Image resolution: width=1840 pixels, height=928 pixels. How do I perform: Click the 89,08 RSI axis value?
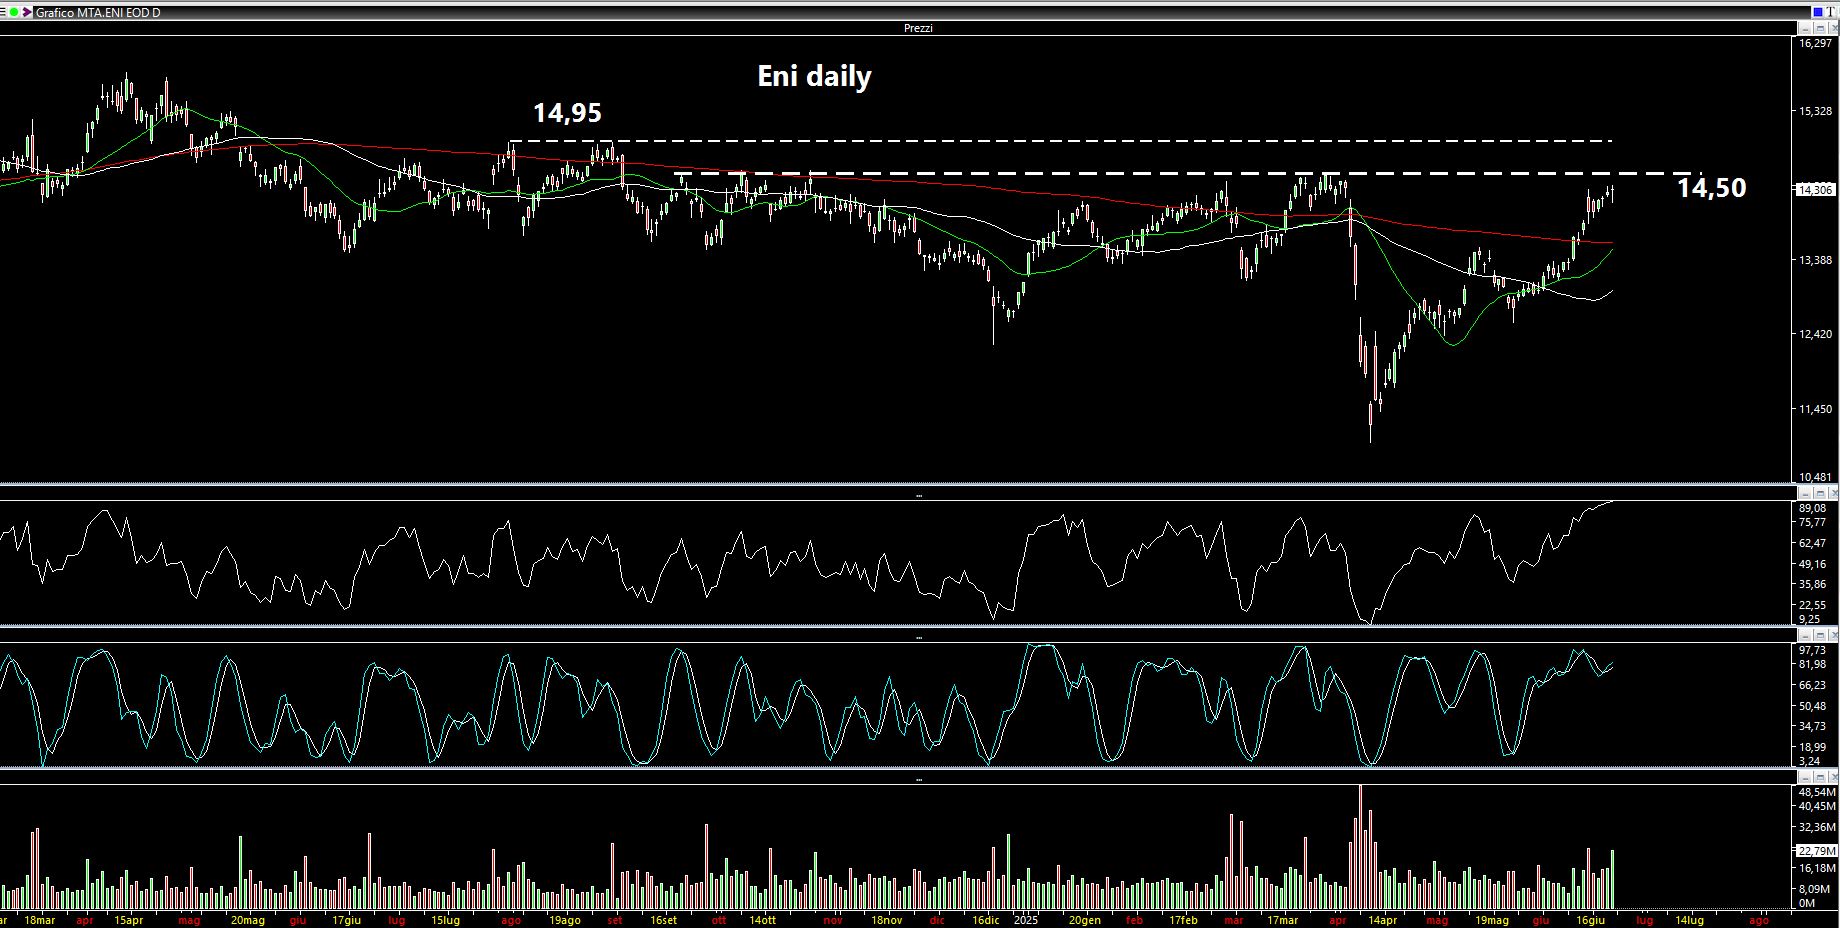pyautogui.click(x=1812, y=508)
